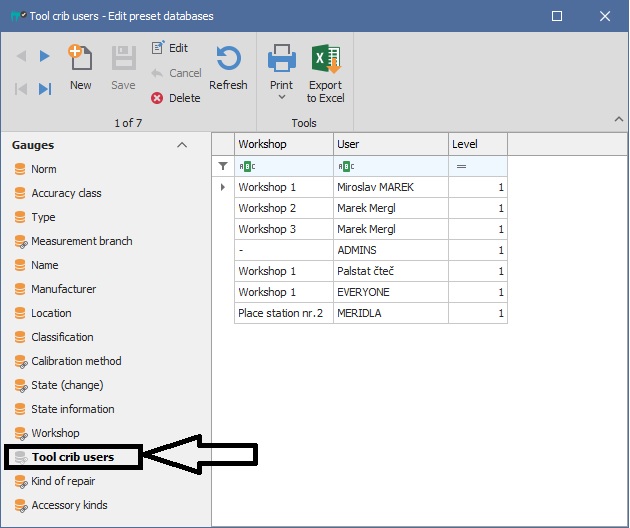Create a New record
This screenshot has height=528, width=630.
(80, 67)
